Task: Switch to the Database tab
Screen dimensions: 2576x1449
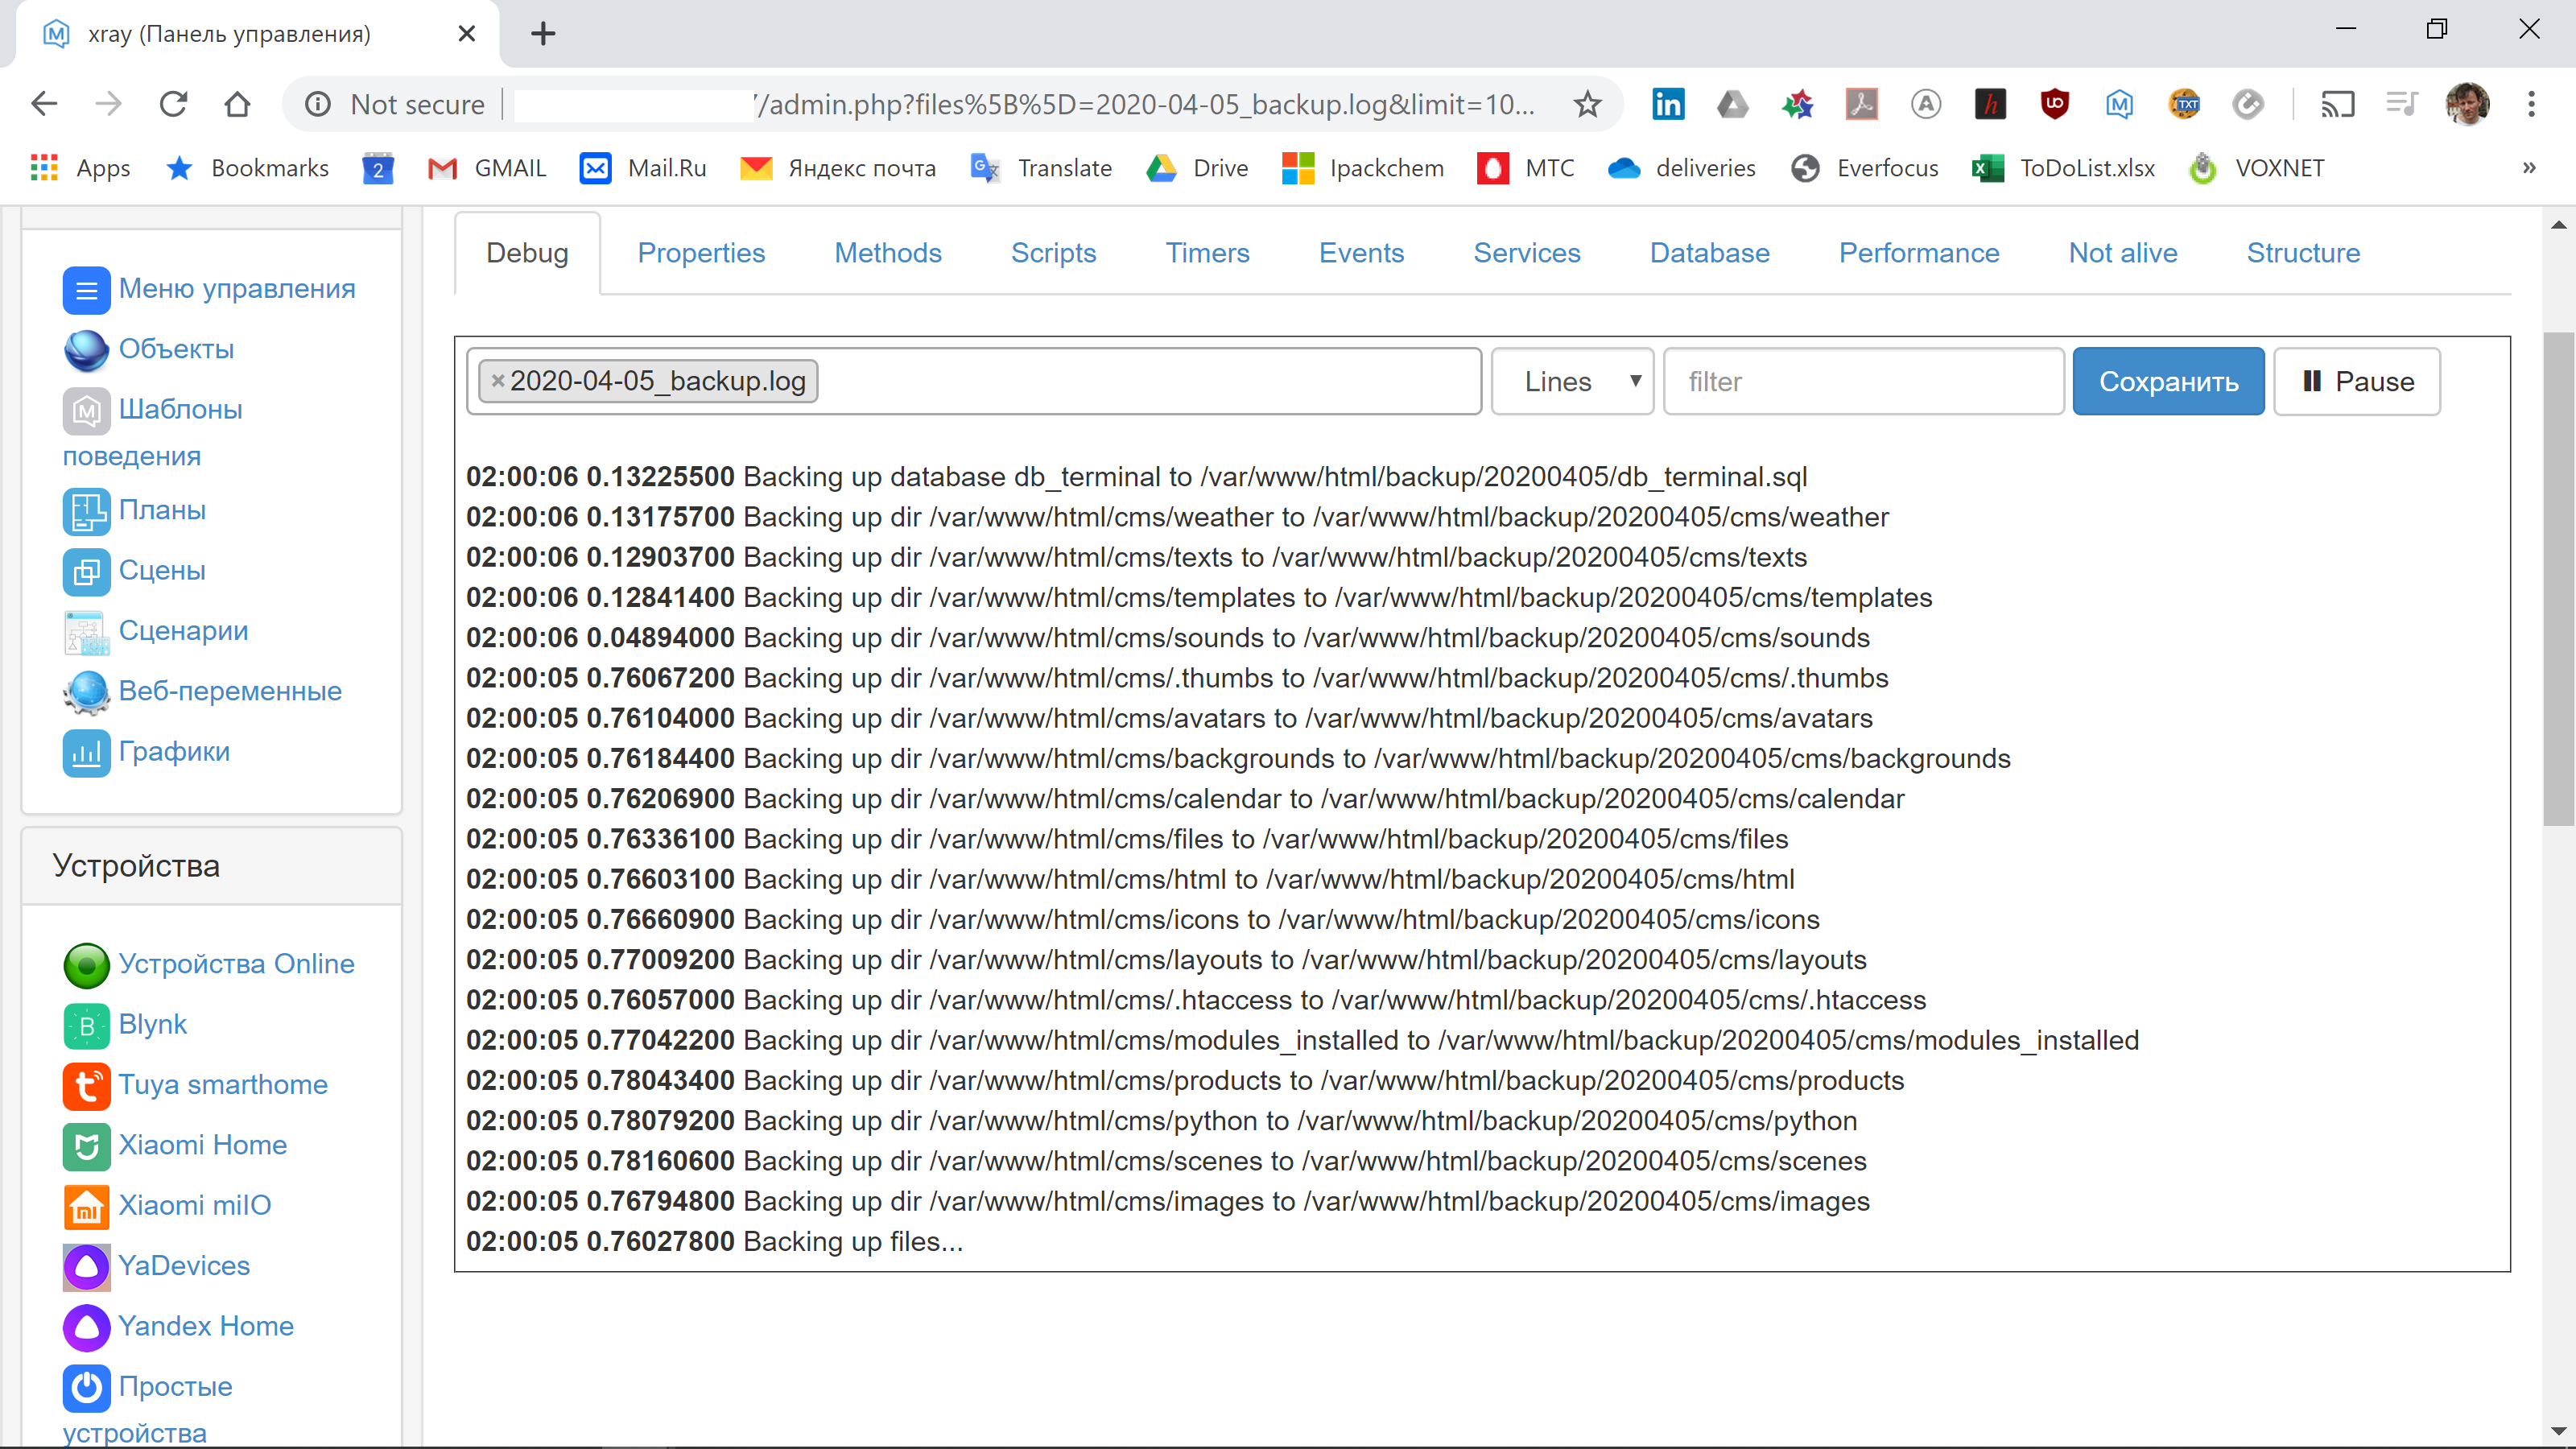Action: 1709,253
